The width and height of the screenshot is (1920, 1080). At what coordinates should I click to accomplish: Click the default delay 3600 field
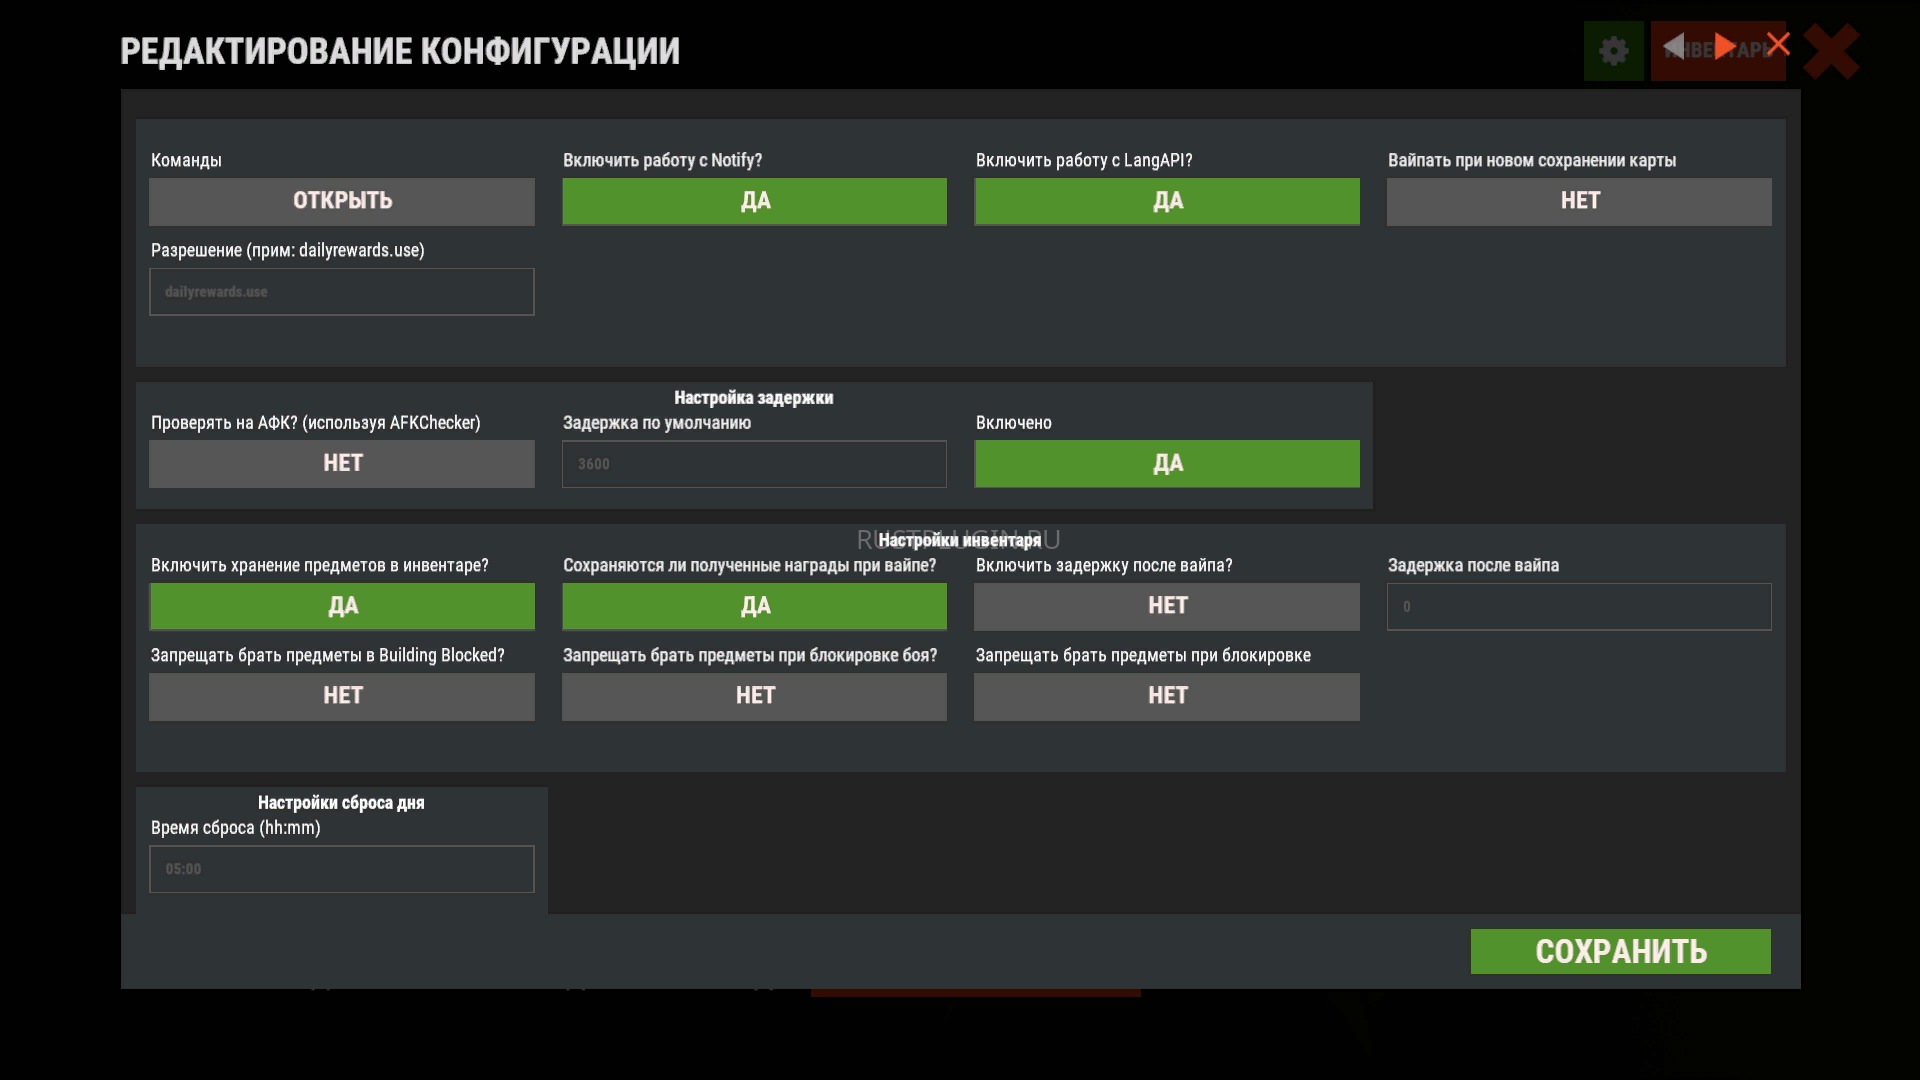pyautogui.click(x=754, y=464)
